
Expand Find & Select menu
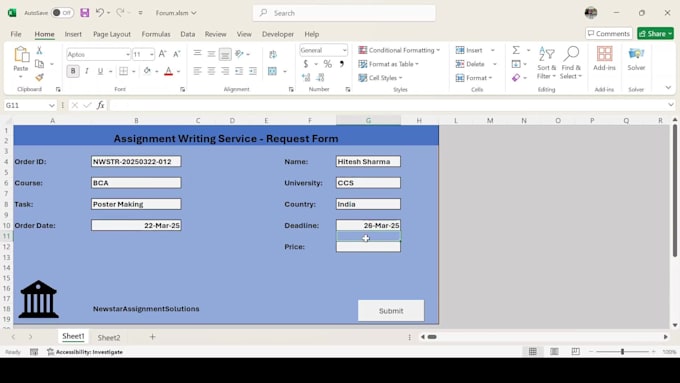571,63
